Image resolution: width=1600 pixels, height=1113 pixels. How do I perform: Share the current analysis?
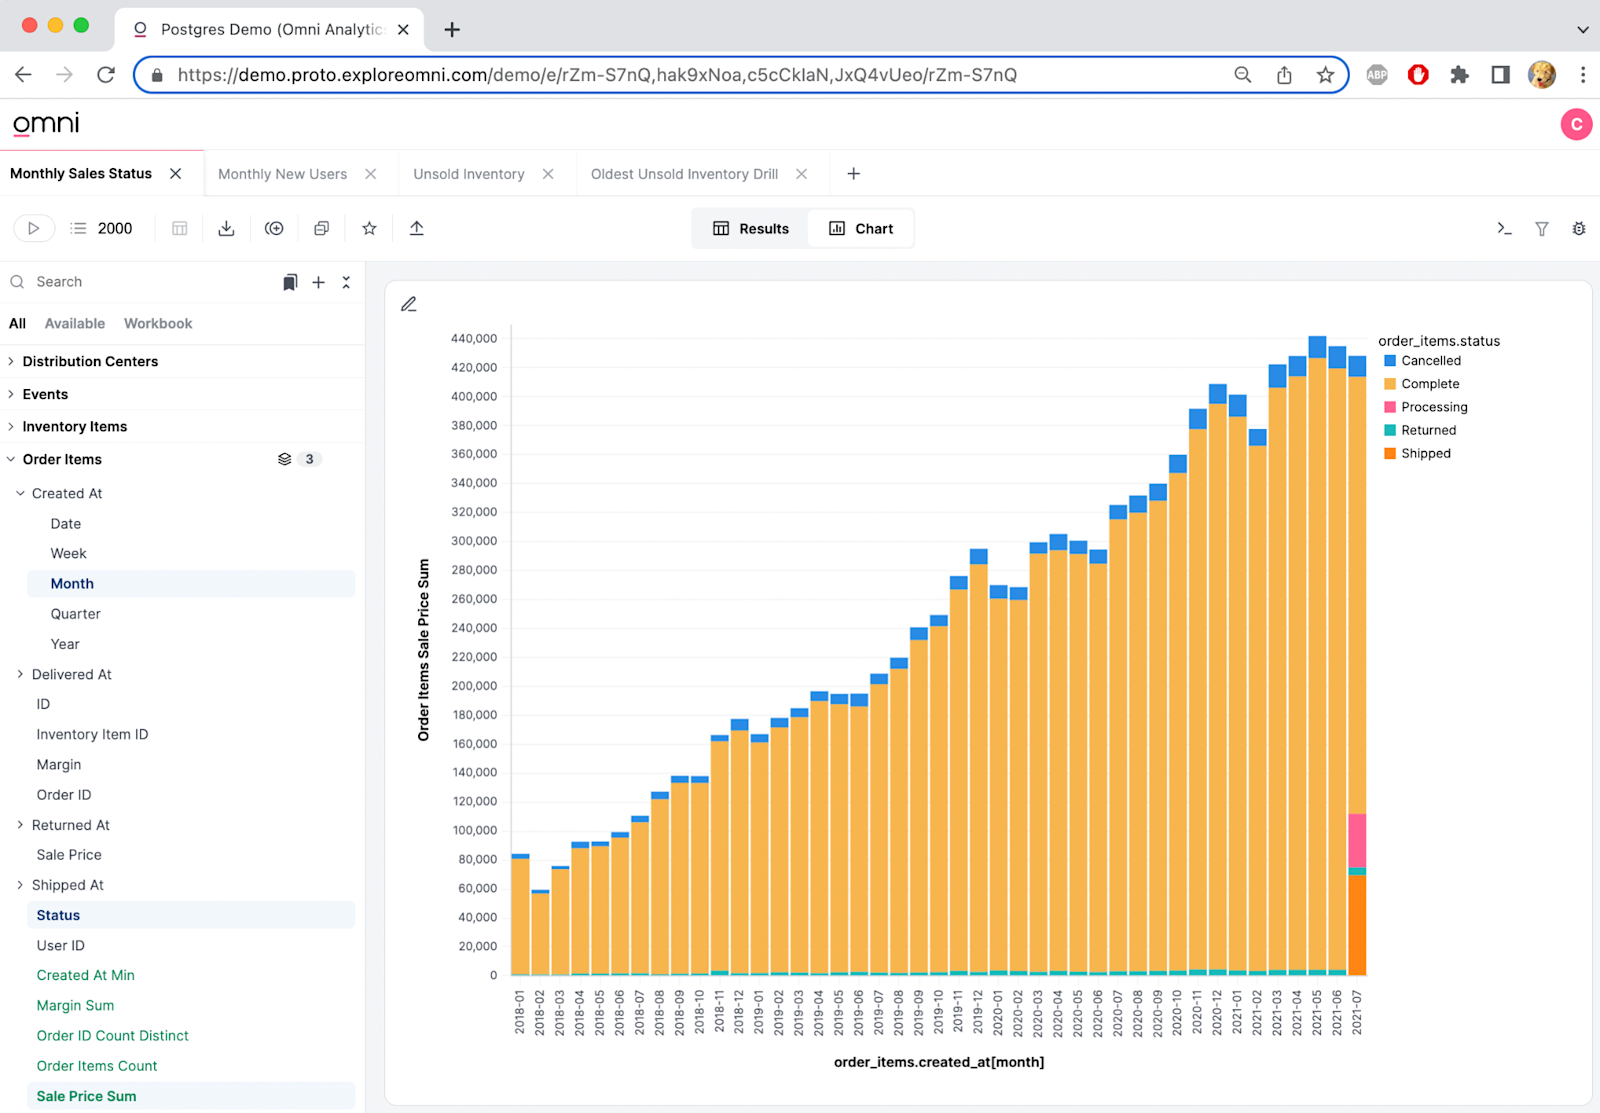(417, 228)
